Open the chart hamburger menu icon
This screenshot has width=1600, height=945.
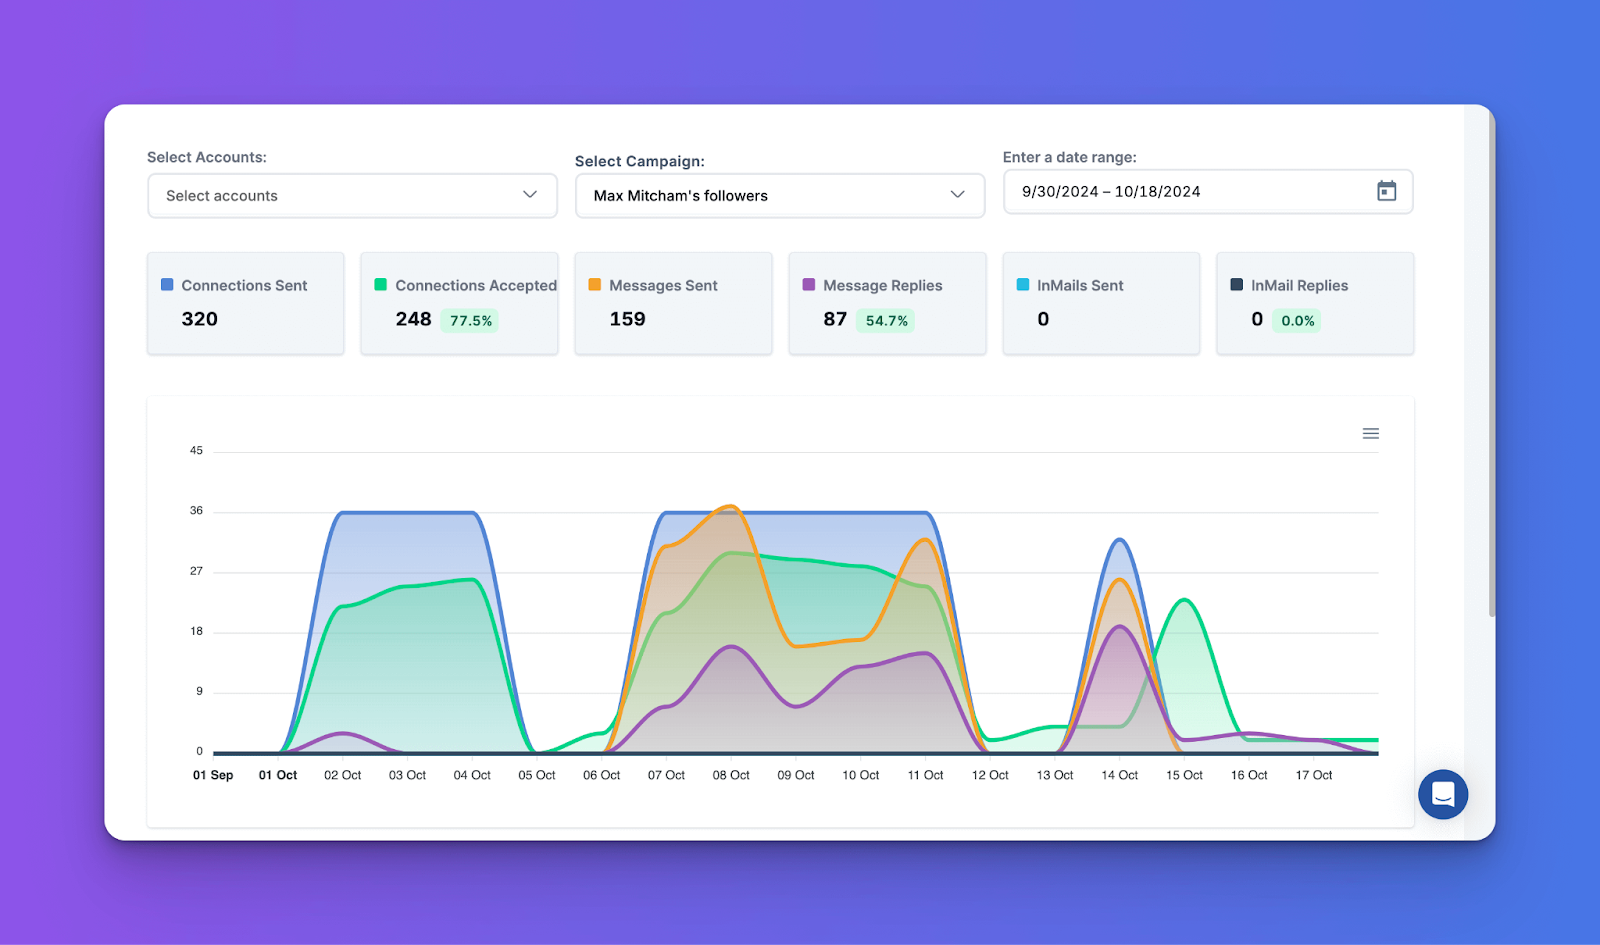pyautogui.click(x=1371, y=434)
